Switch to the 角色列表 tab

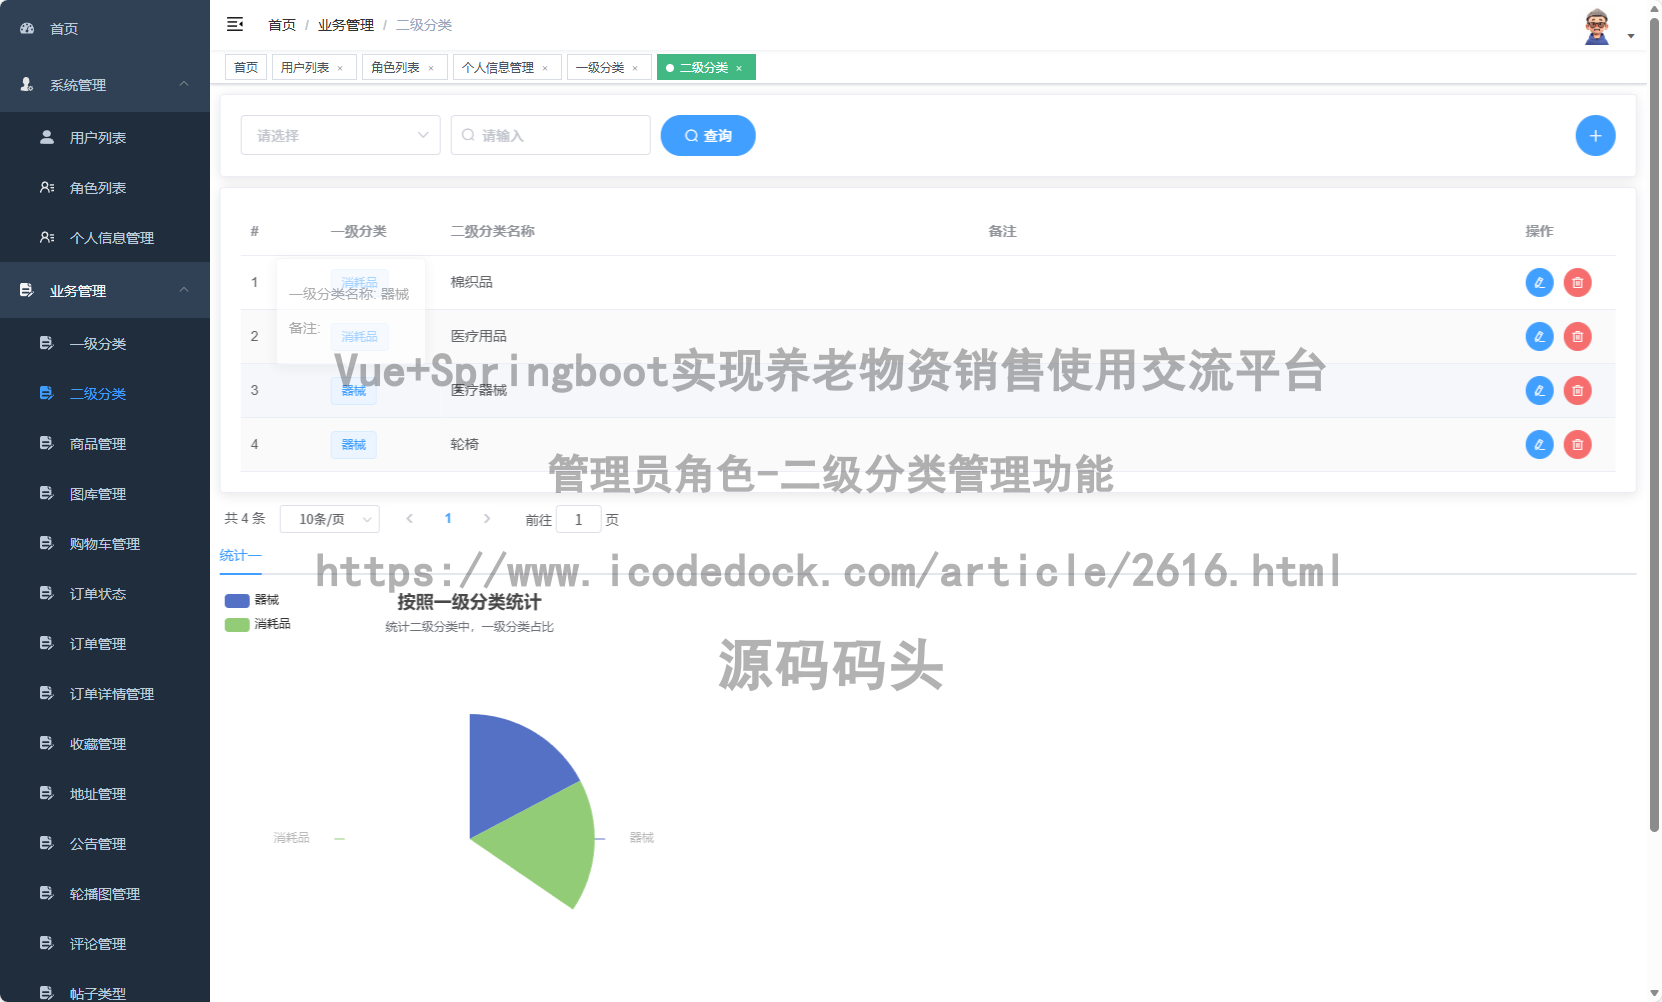coord(397,67)
